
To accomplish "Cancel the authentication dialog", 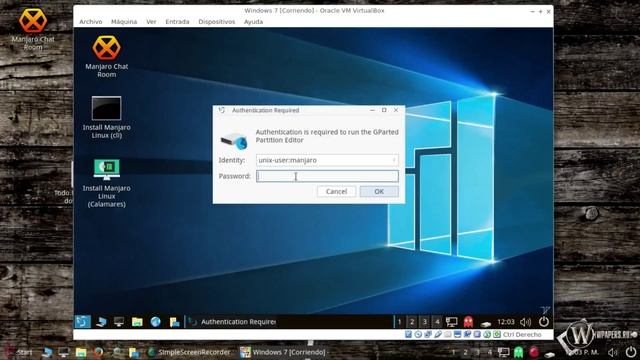I will click(x=336, y=191).
